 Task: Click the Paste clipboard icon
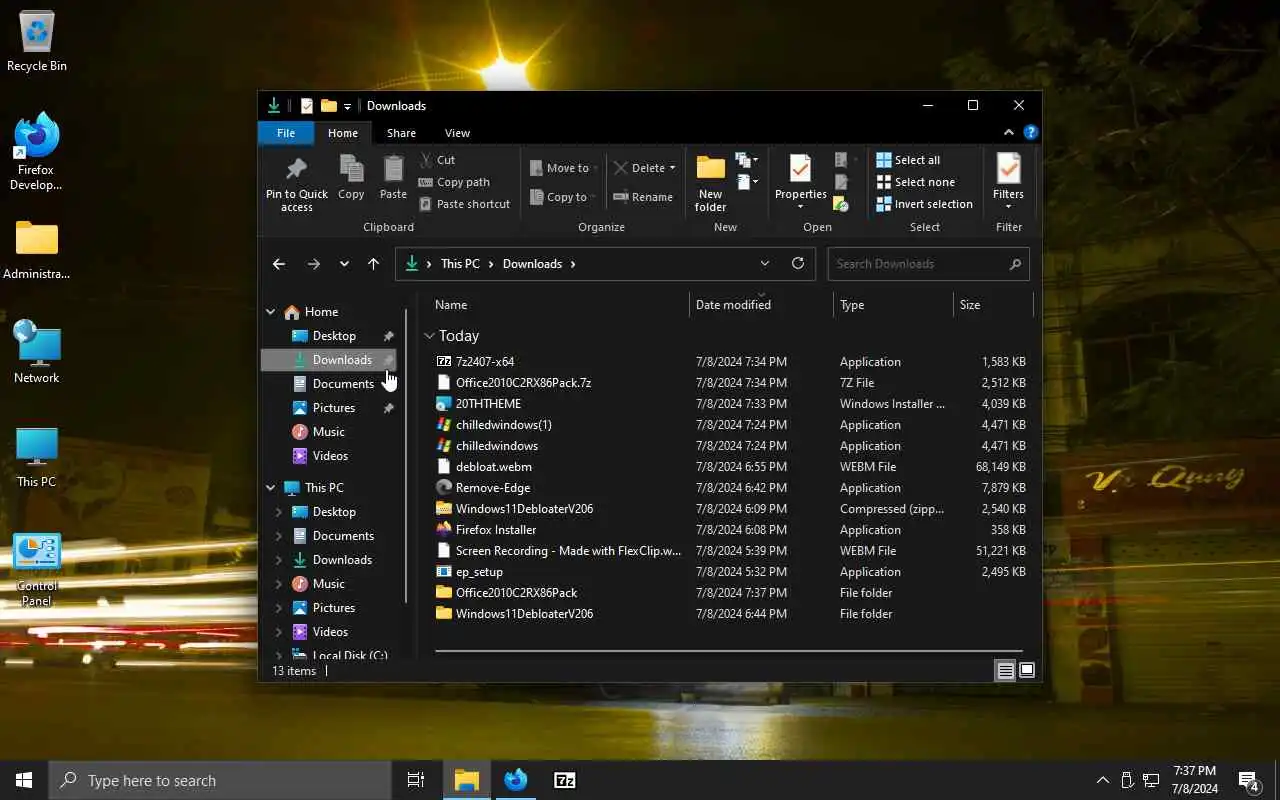click(393, 169)
